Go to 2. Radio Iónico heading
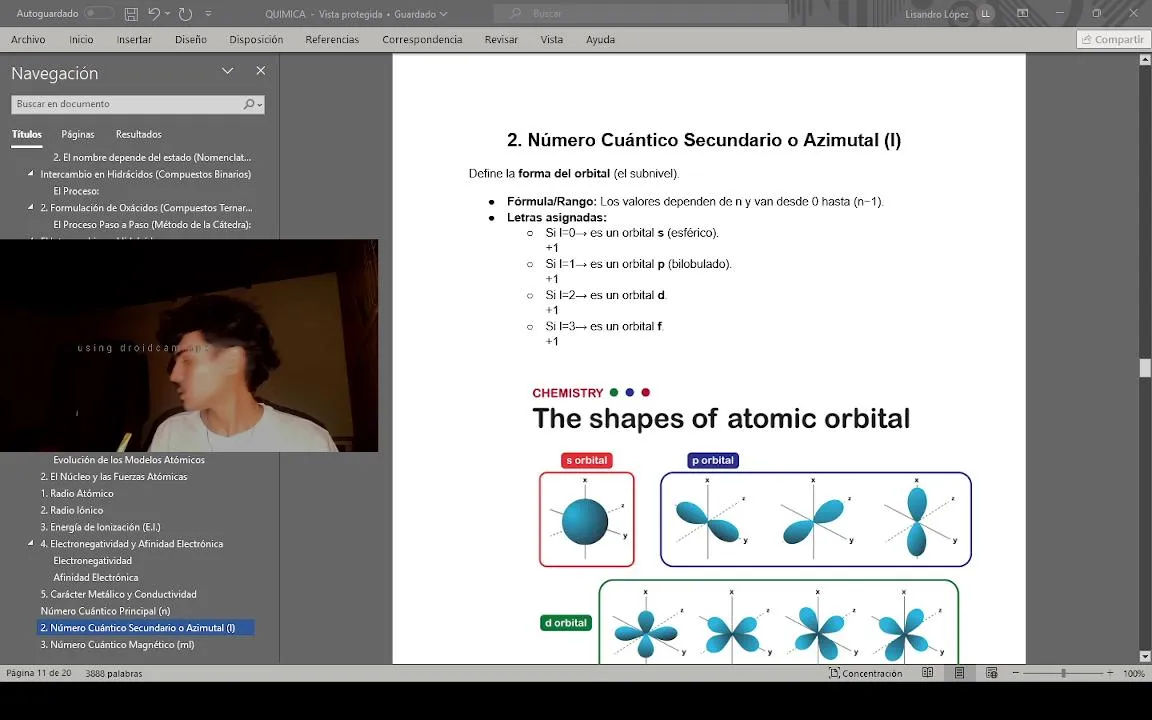Screen dimensions: 1152x720 click(x=72, y=511)
